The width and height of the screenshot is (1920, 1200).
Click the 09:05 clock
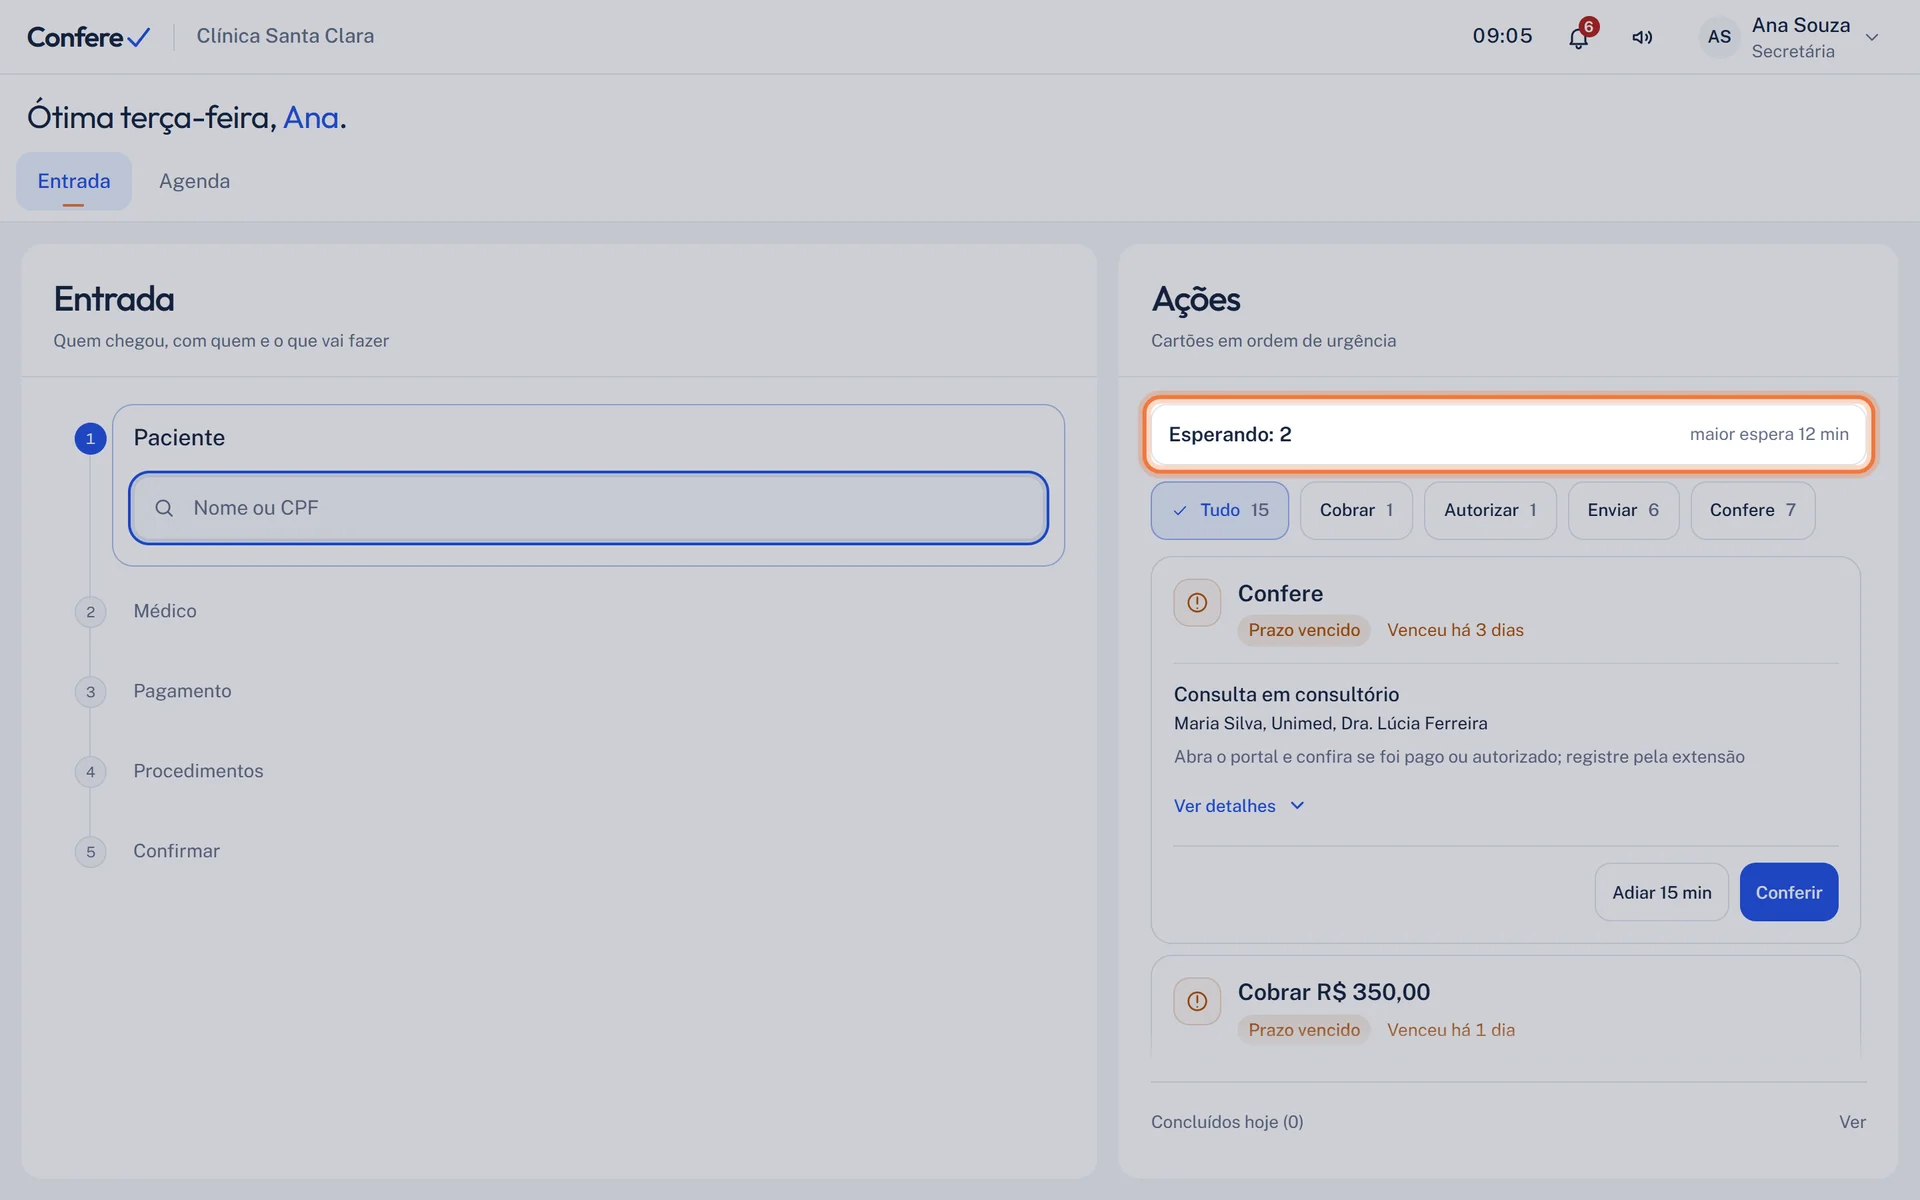click(x=1502, y=36)
